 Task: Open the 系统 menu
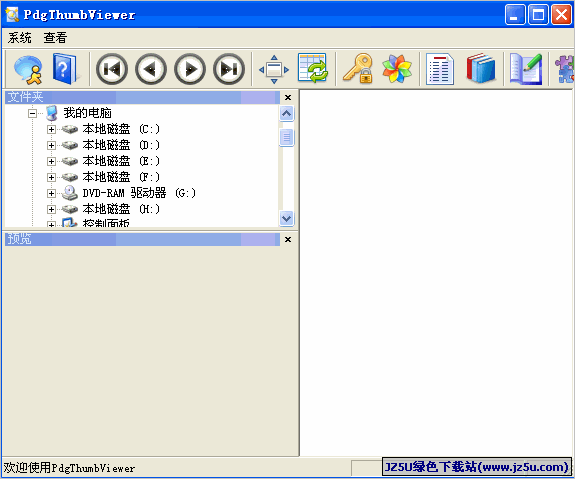(19, 38)
